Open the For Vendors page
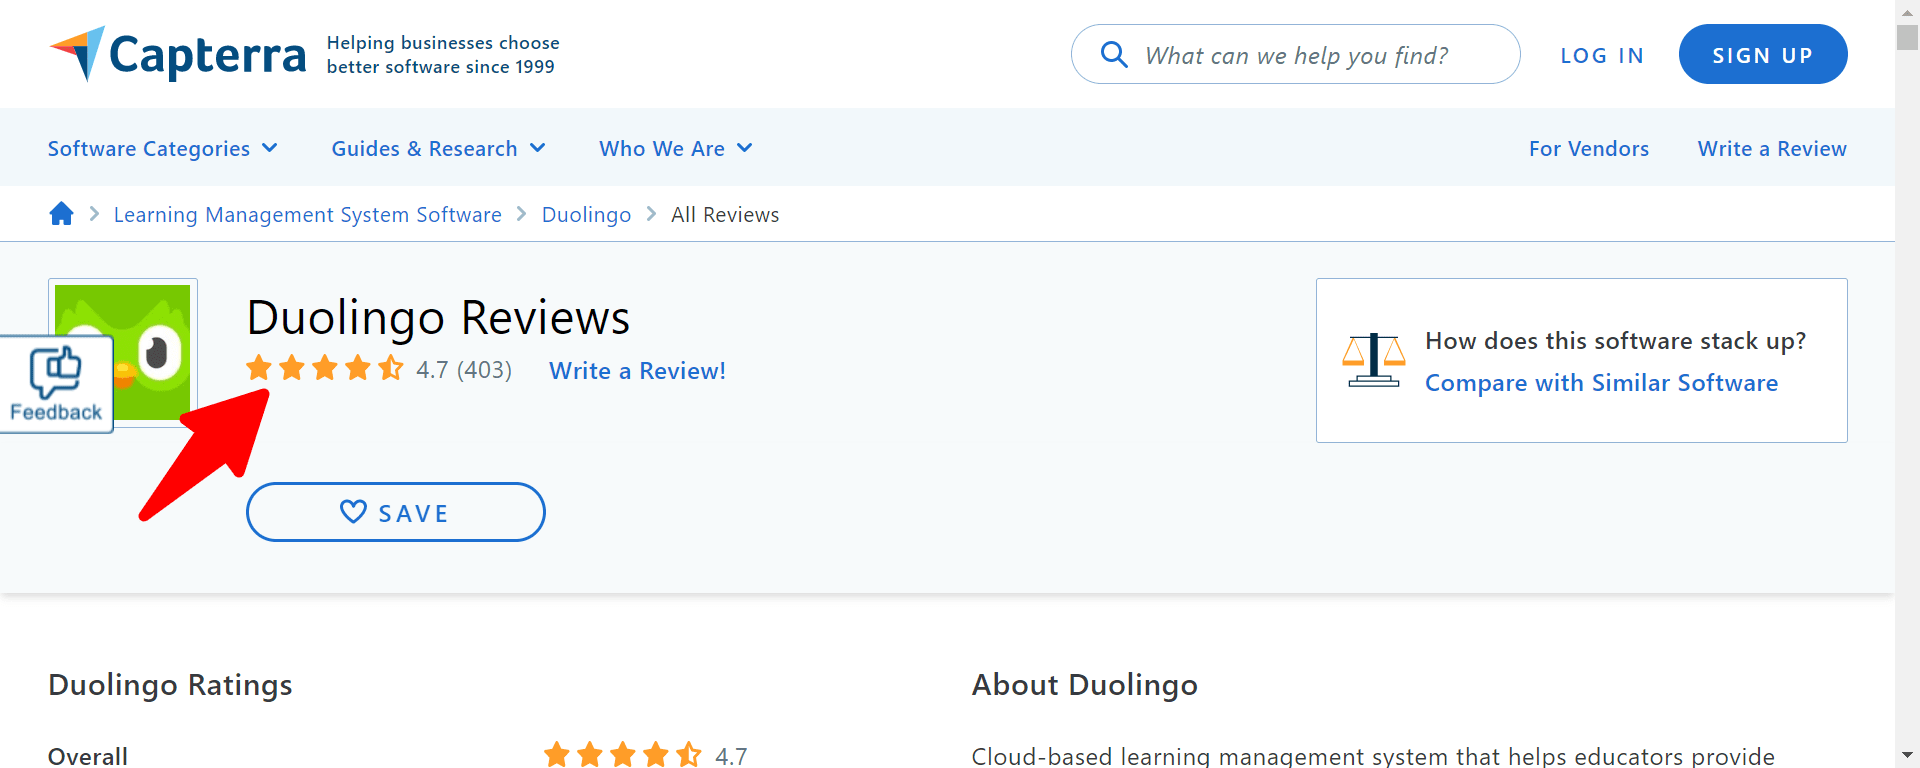 pos(1588,148)
